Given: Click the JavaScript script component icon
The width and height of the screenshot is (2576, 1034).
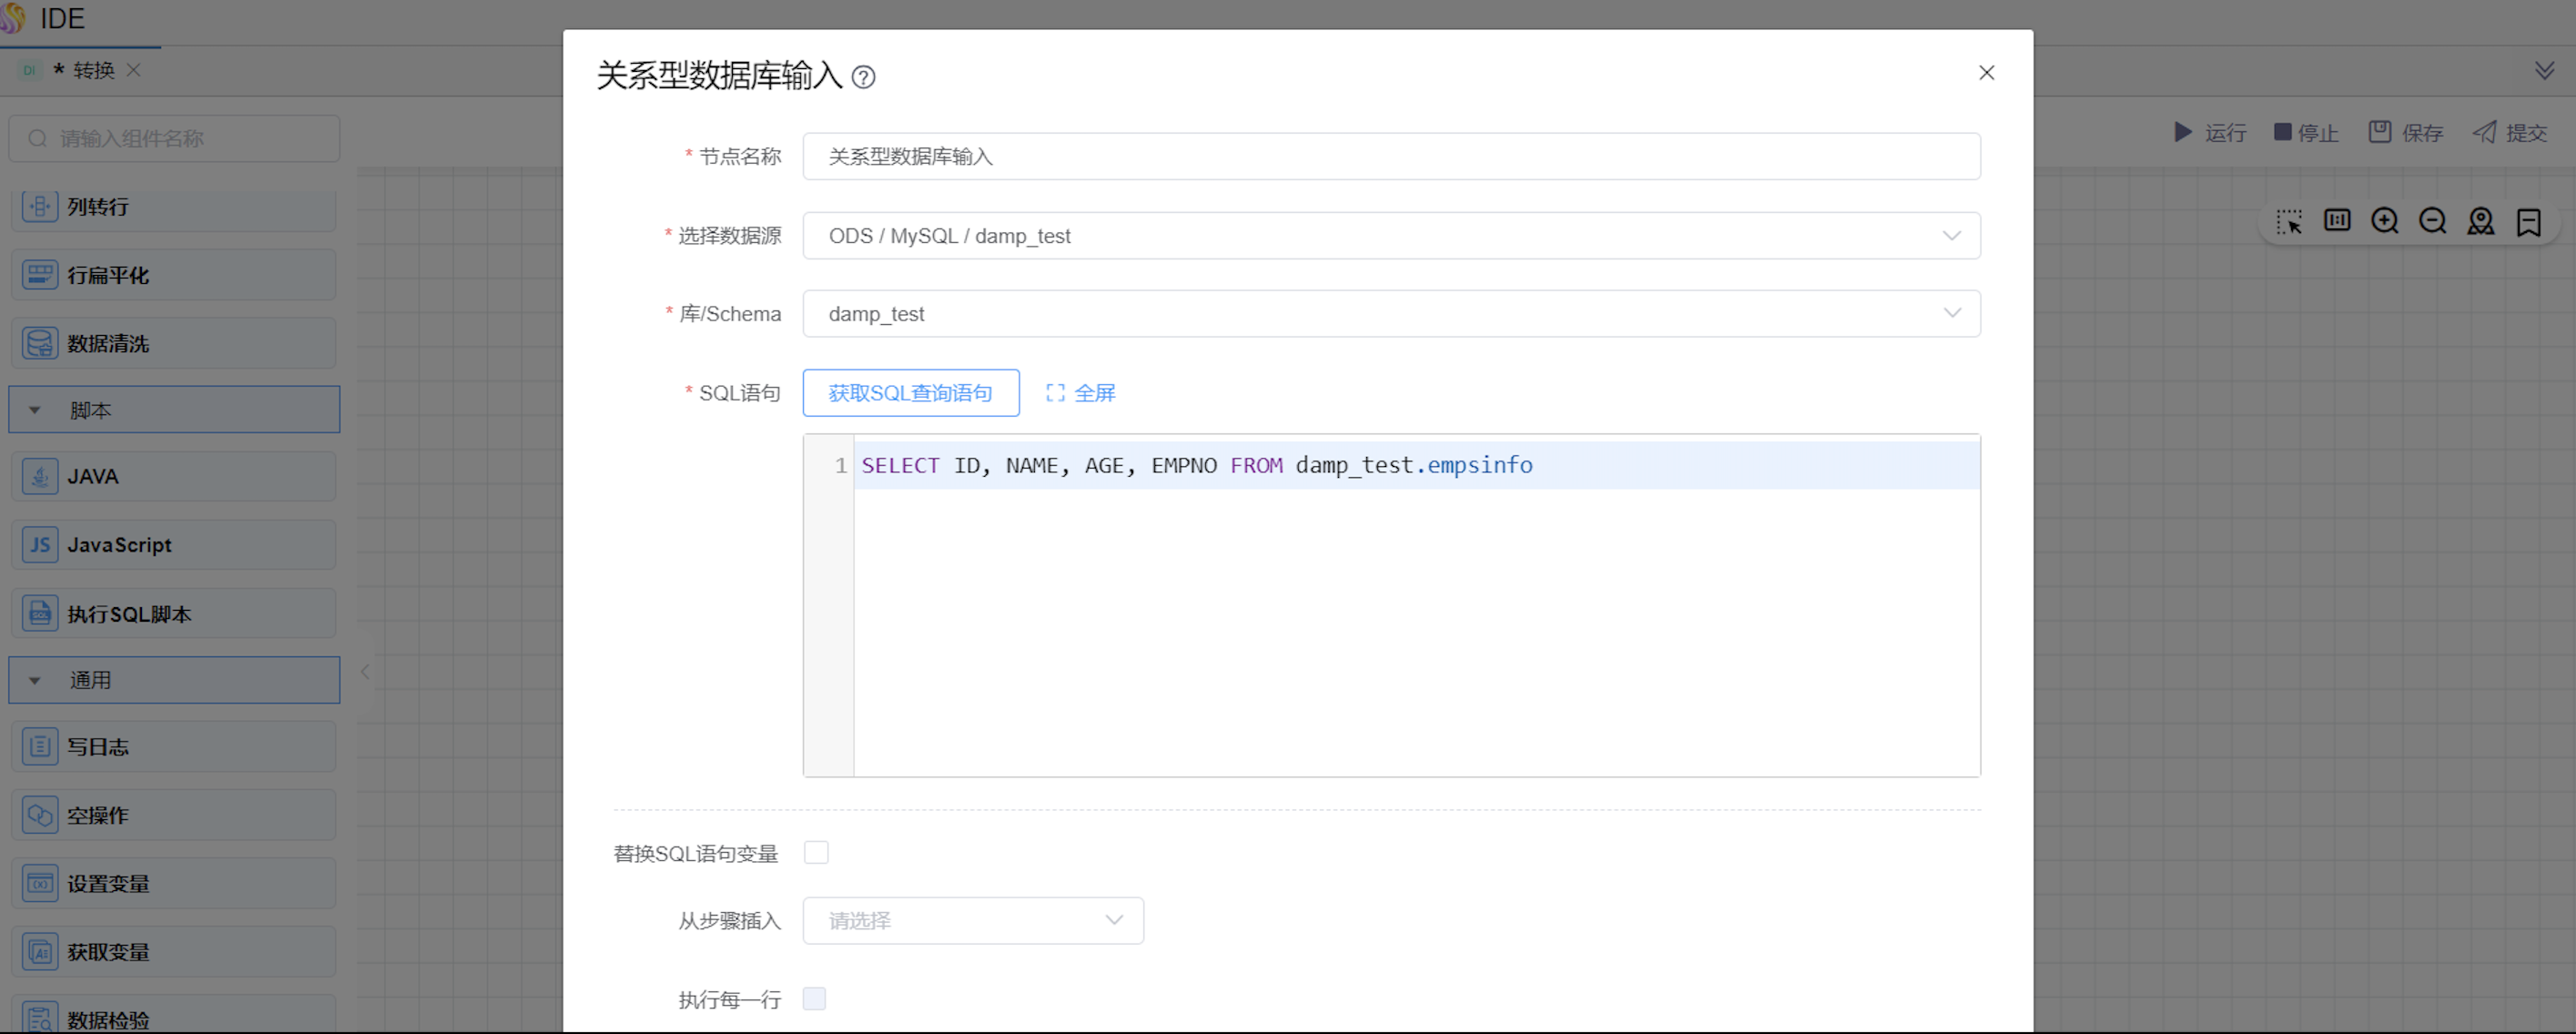Looking at the screenshot, I should click(40, 545).
